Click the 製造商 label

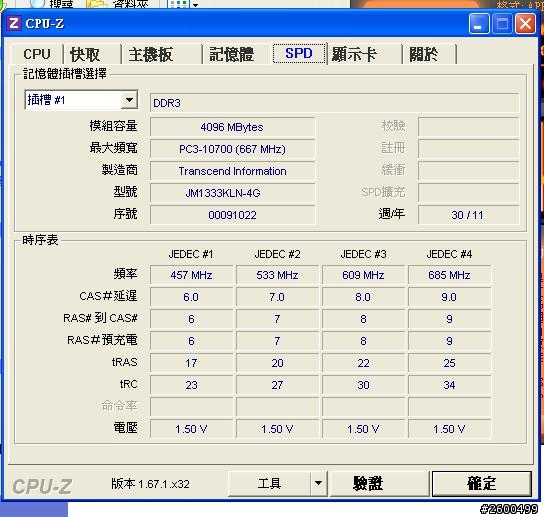click(x=120, y=170)
